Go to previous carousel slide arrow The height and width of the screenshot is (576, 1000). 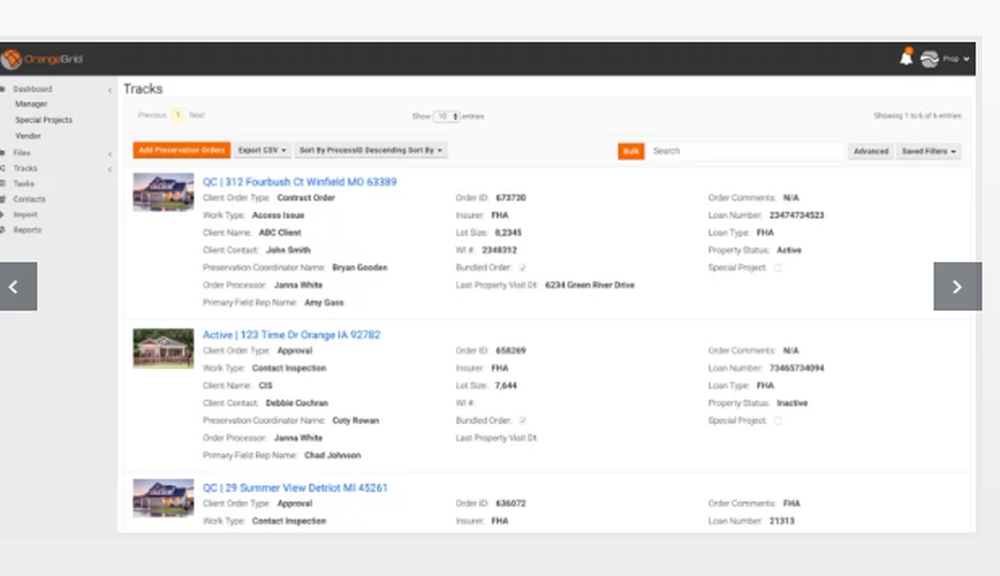(18, 286)
